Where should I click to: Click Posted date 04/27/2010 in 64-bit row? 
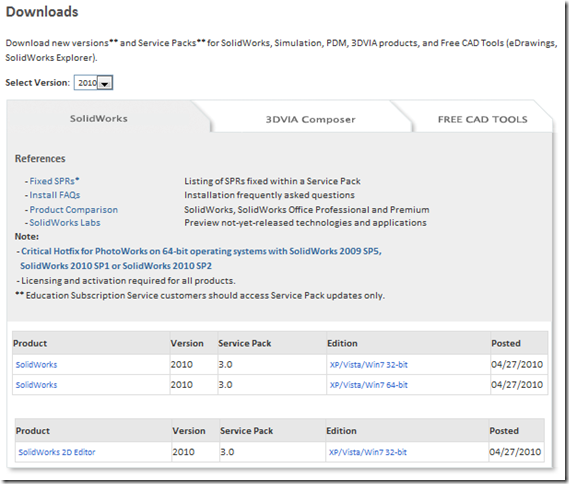[x=517, y=385]
